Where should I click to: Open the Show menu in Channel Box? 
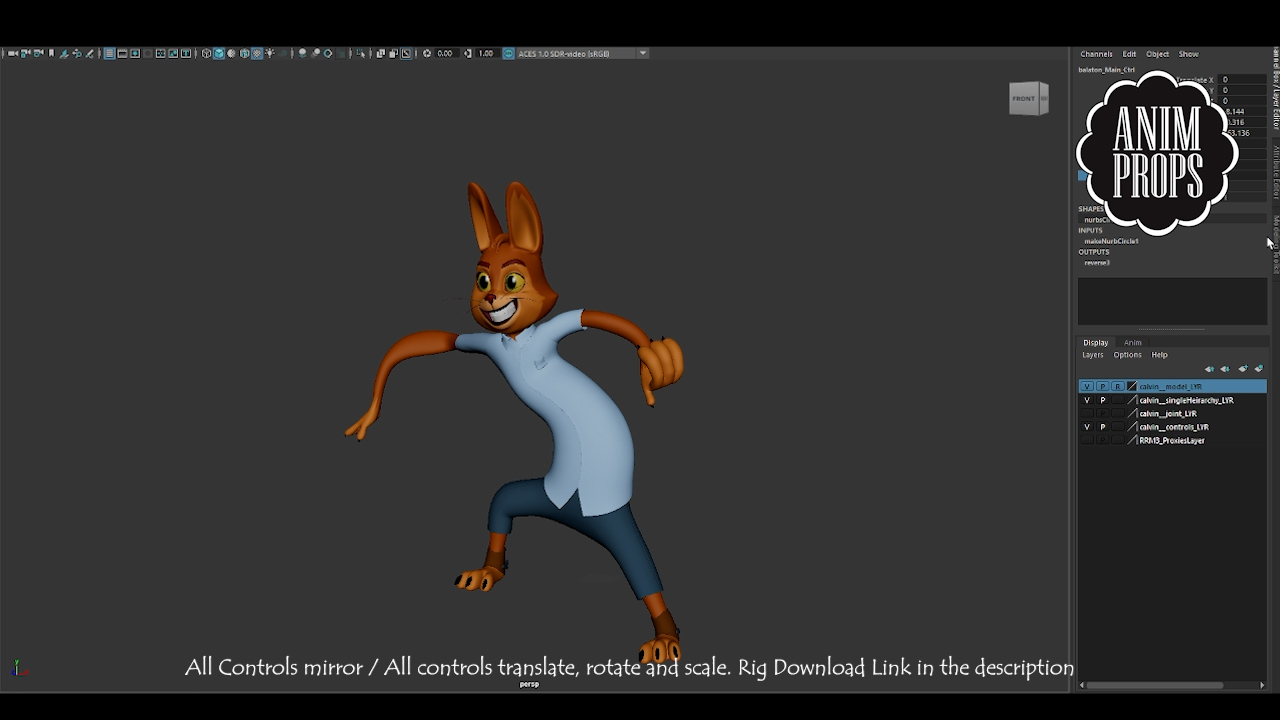click(x=1188, y=54)
